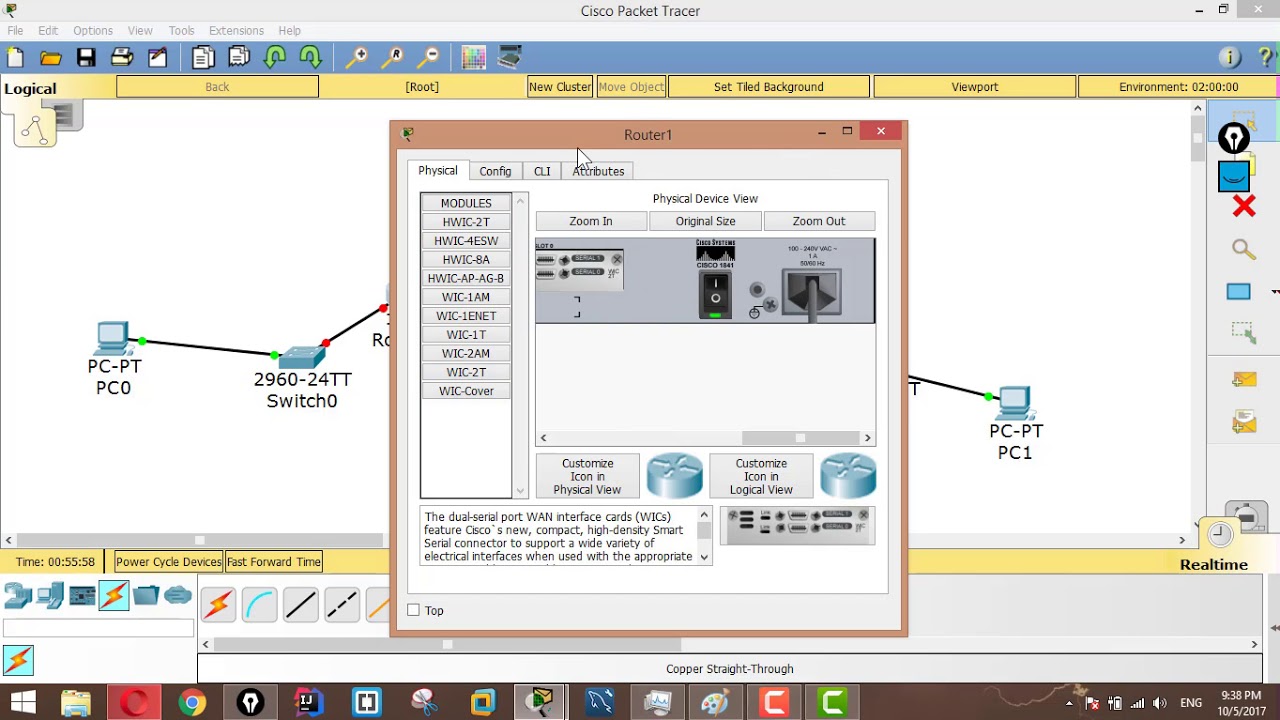Click the Redo arrow icon
Image resolution: width=1280 pixels, height=720 pixels.
point(311,58)
